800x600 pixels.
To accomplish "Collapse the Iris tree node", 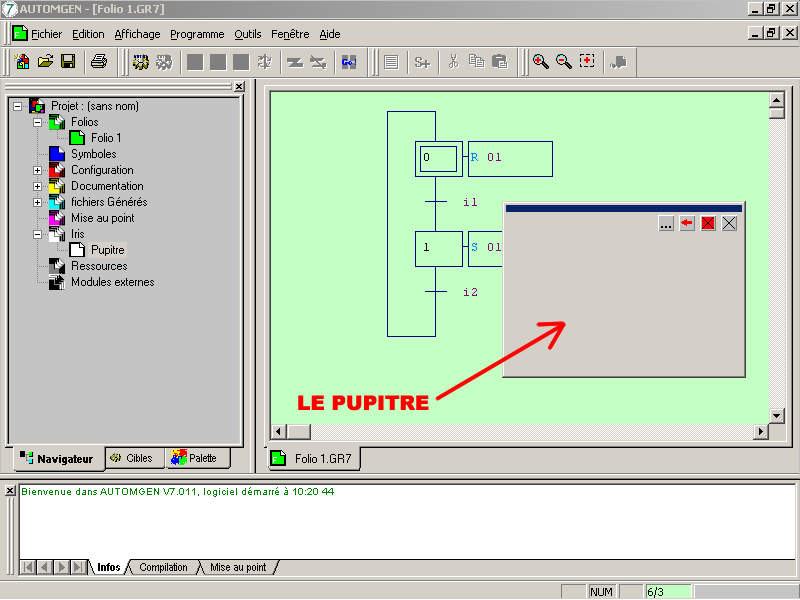I will click(x=38, y=234).
